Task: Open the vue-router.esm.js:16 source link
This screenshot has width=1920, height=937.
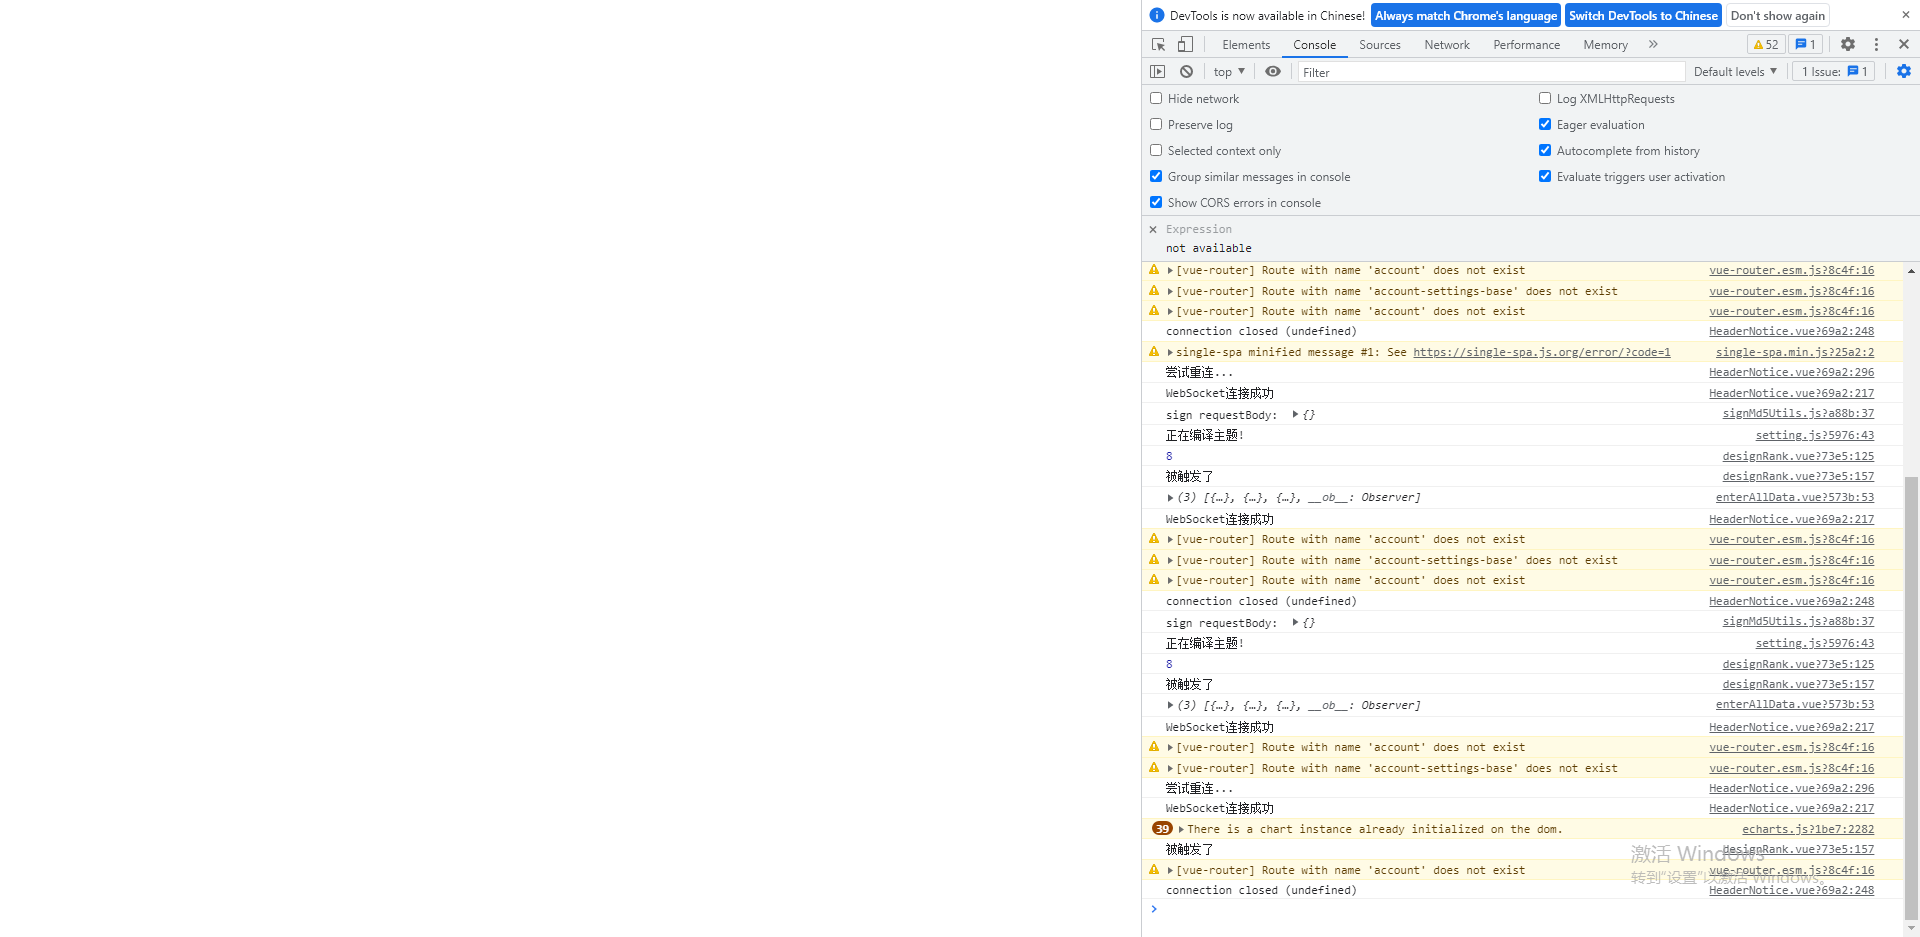Action: pos(1791,270)
